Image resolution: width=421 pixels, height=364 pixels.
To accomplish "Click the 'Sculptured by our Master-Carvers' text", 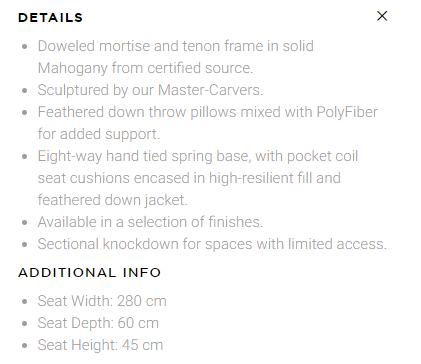I will point(150,90).
